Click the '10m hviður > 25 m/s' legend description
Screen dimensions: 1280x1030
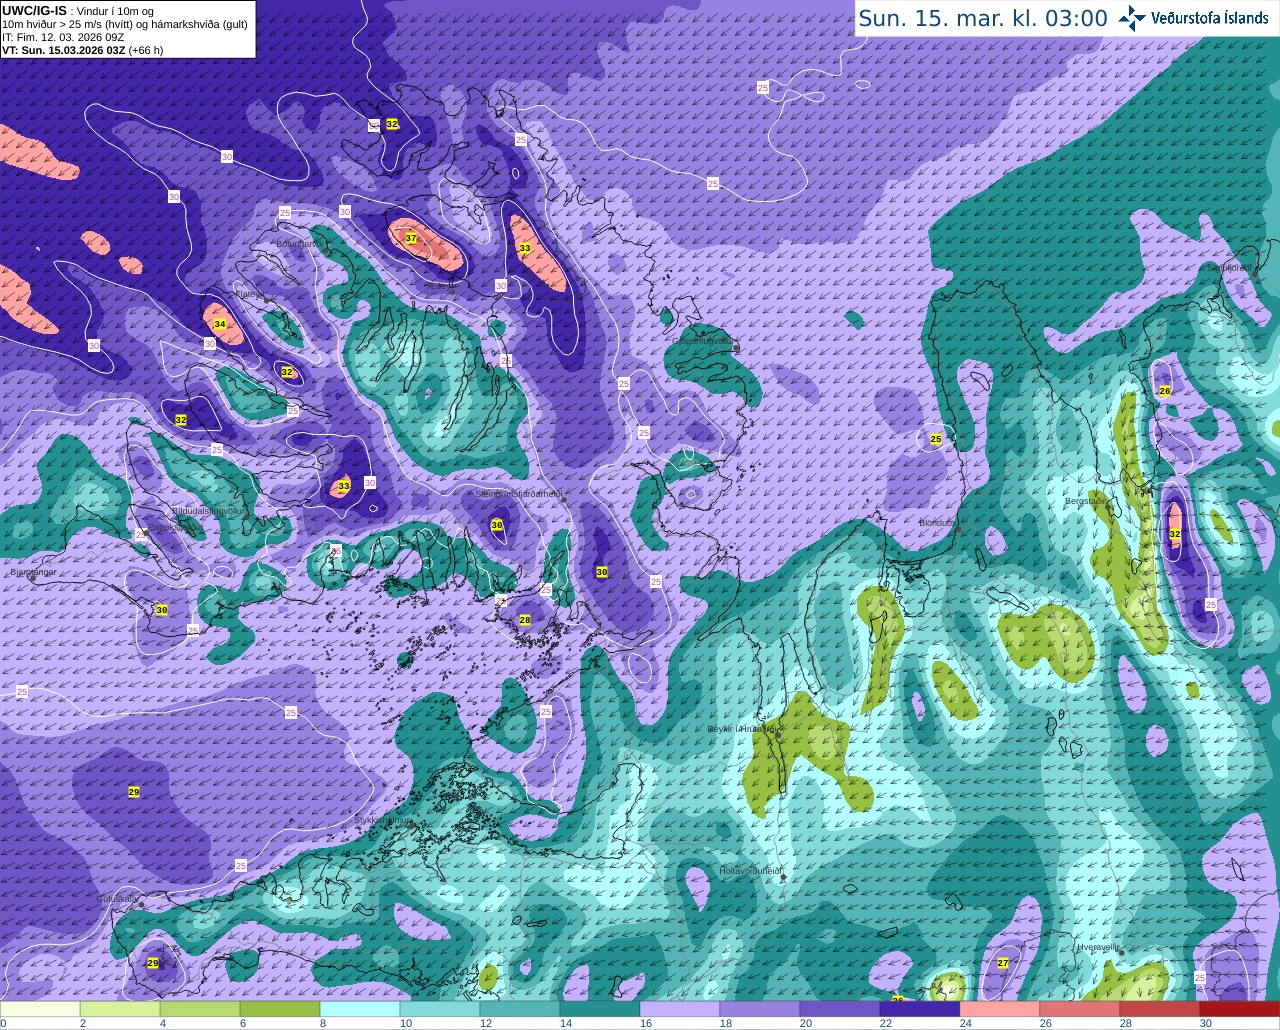(x=125, y=24)
